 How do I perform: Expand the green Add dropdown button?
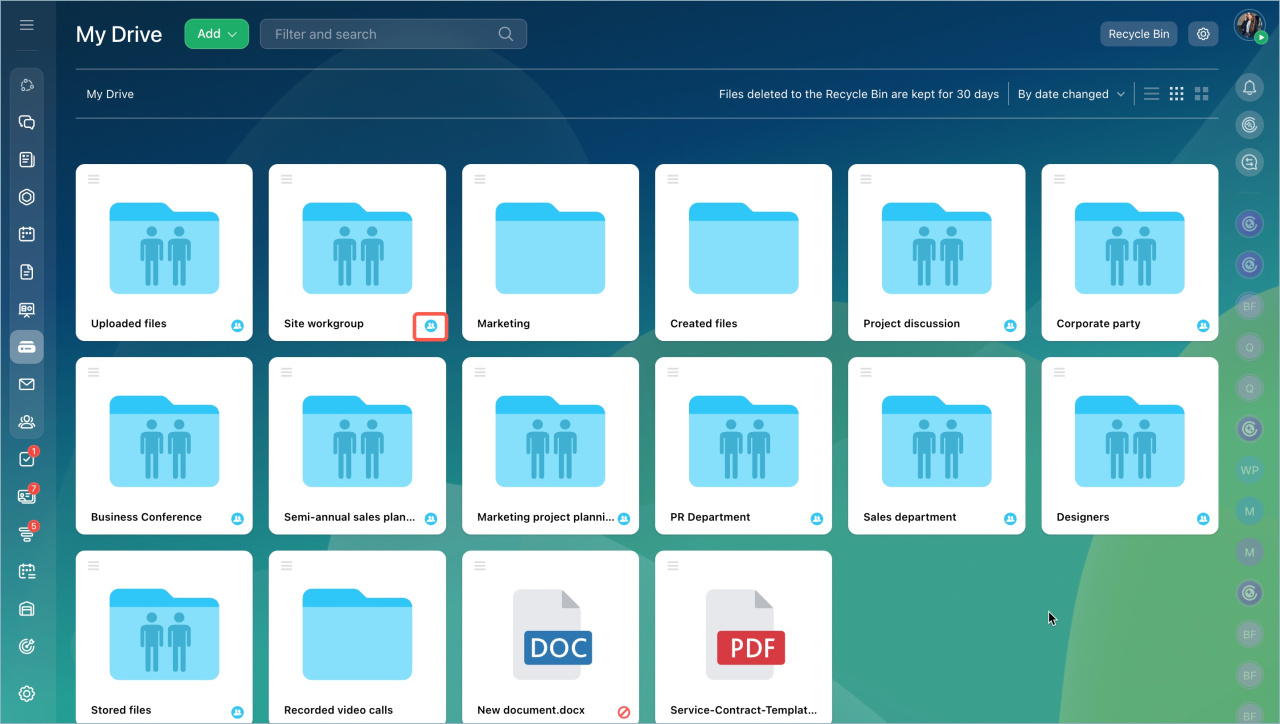point(216,34)
